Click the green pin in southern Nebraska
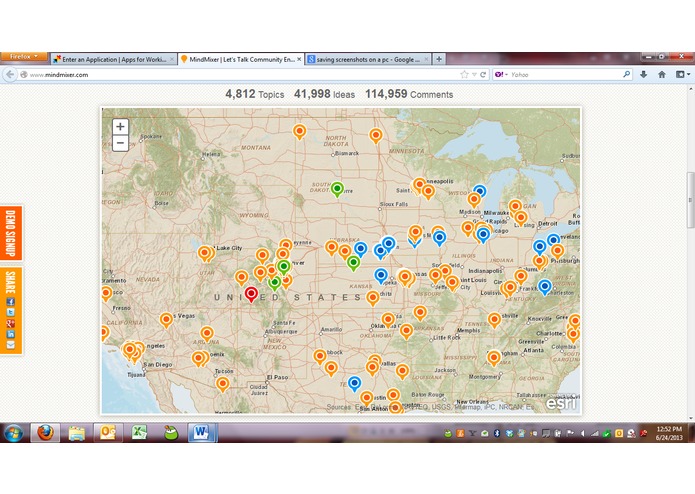Viewport: 695px width, 494px height. tap(353, 263)
